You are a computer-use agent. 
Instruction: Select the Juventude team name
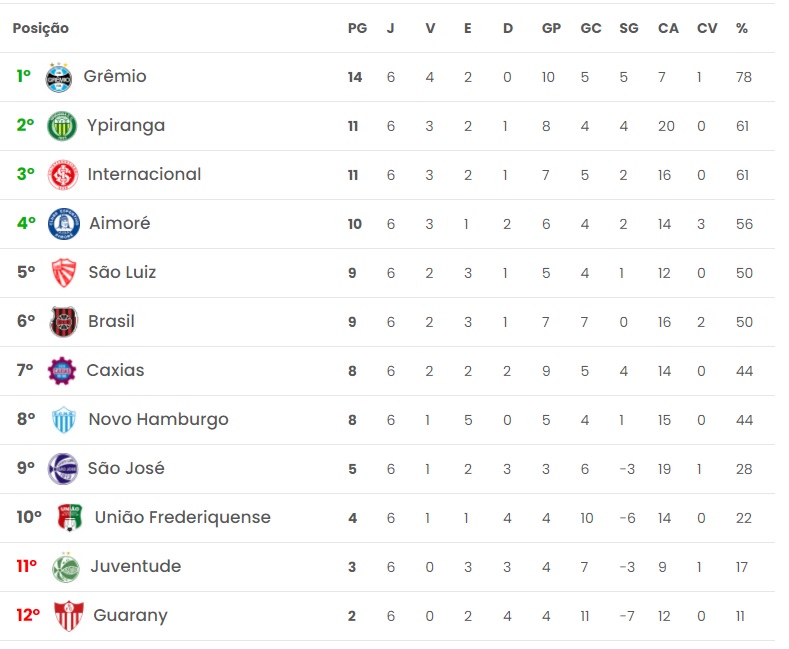[x=136, y=567]
